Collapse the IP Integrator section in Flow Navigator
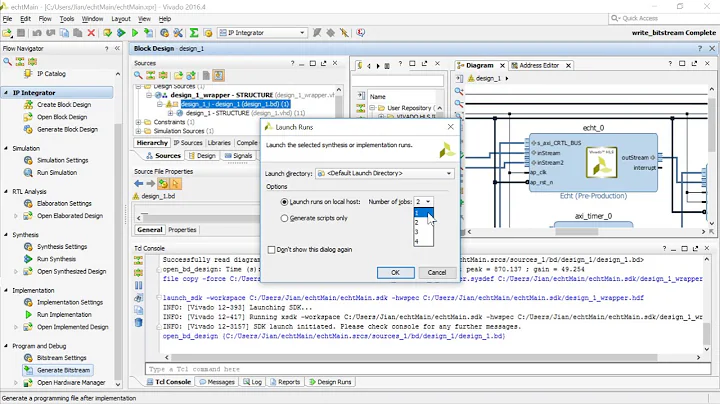The height and width of the screenshot is (404, 720). (6, 93)
